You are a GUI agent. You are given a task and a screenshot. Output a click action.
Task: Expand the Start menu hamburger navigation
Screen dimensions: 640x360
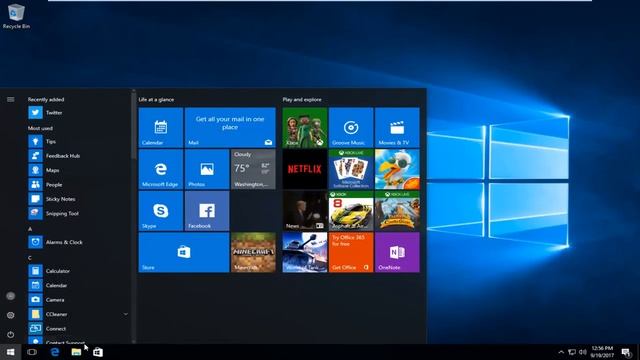click(11, 99)
